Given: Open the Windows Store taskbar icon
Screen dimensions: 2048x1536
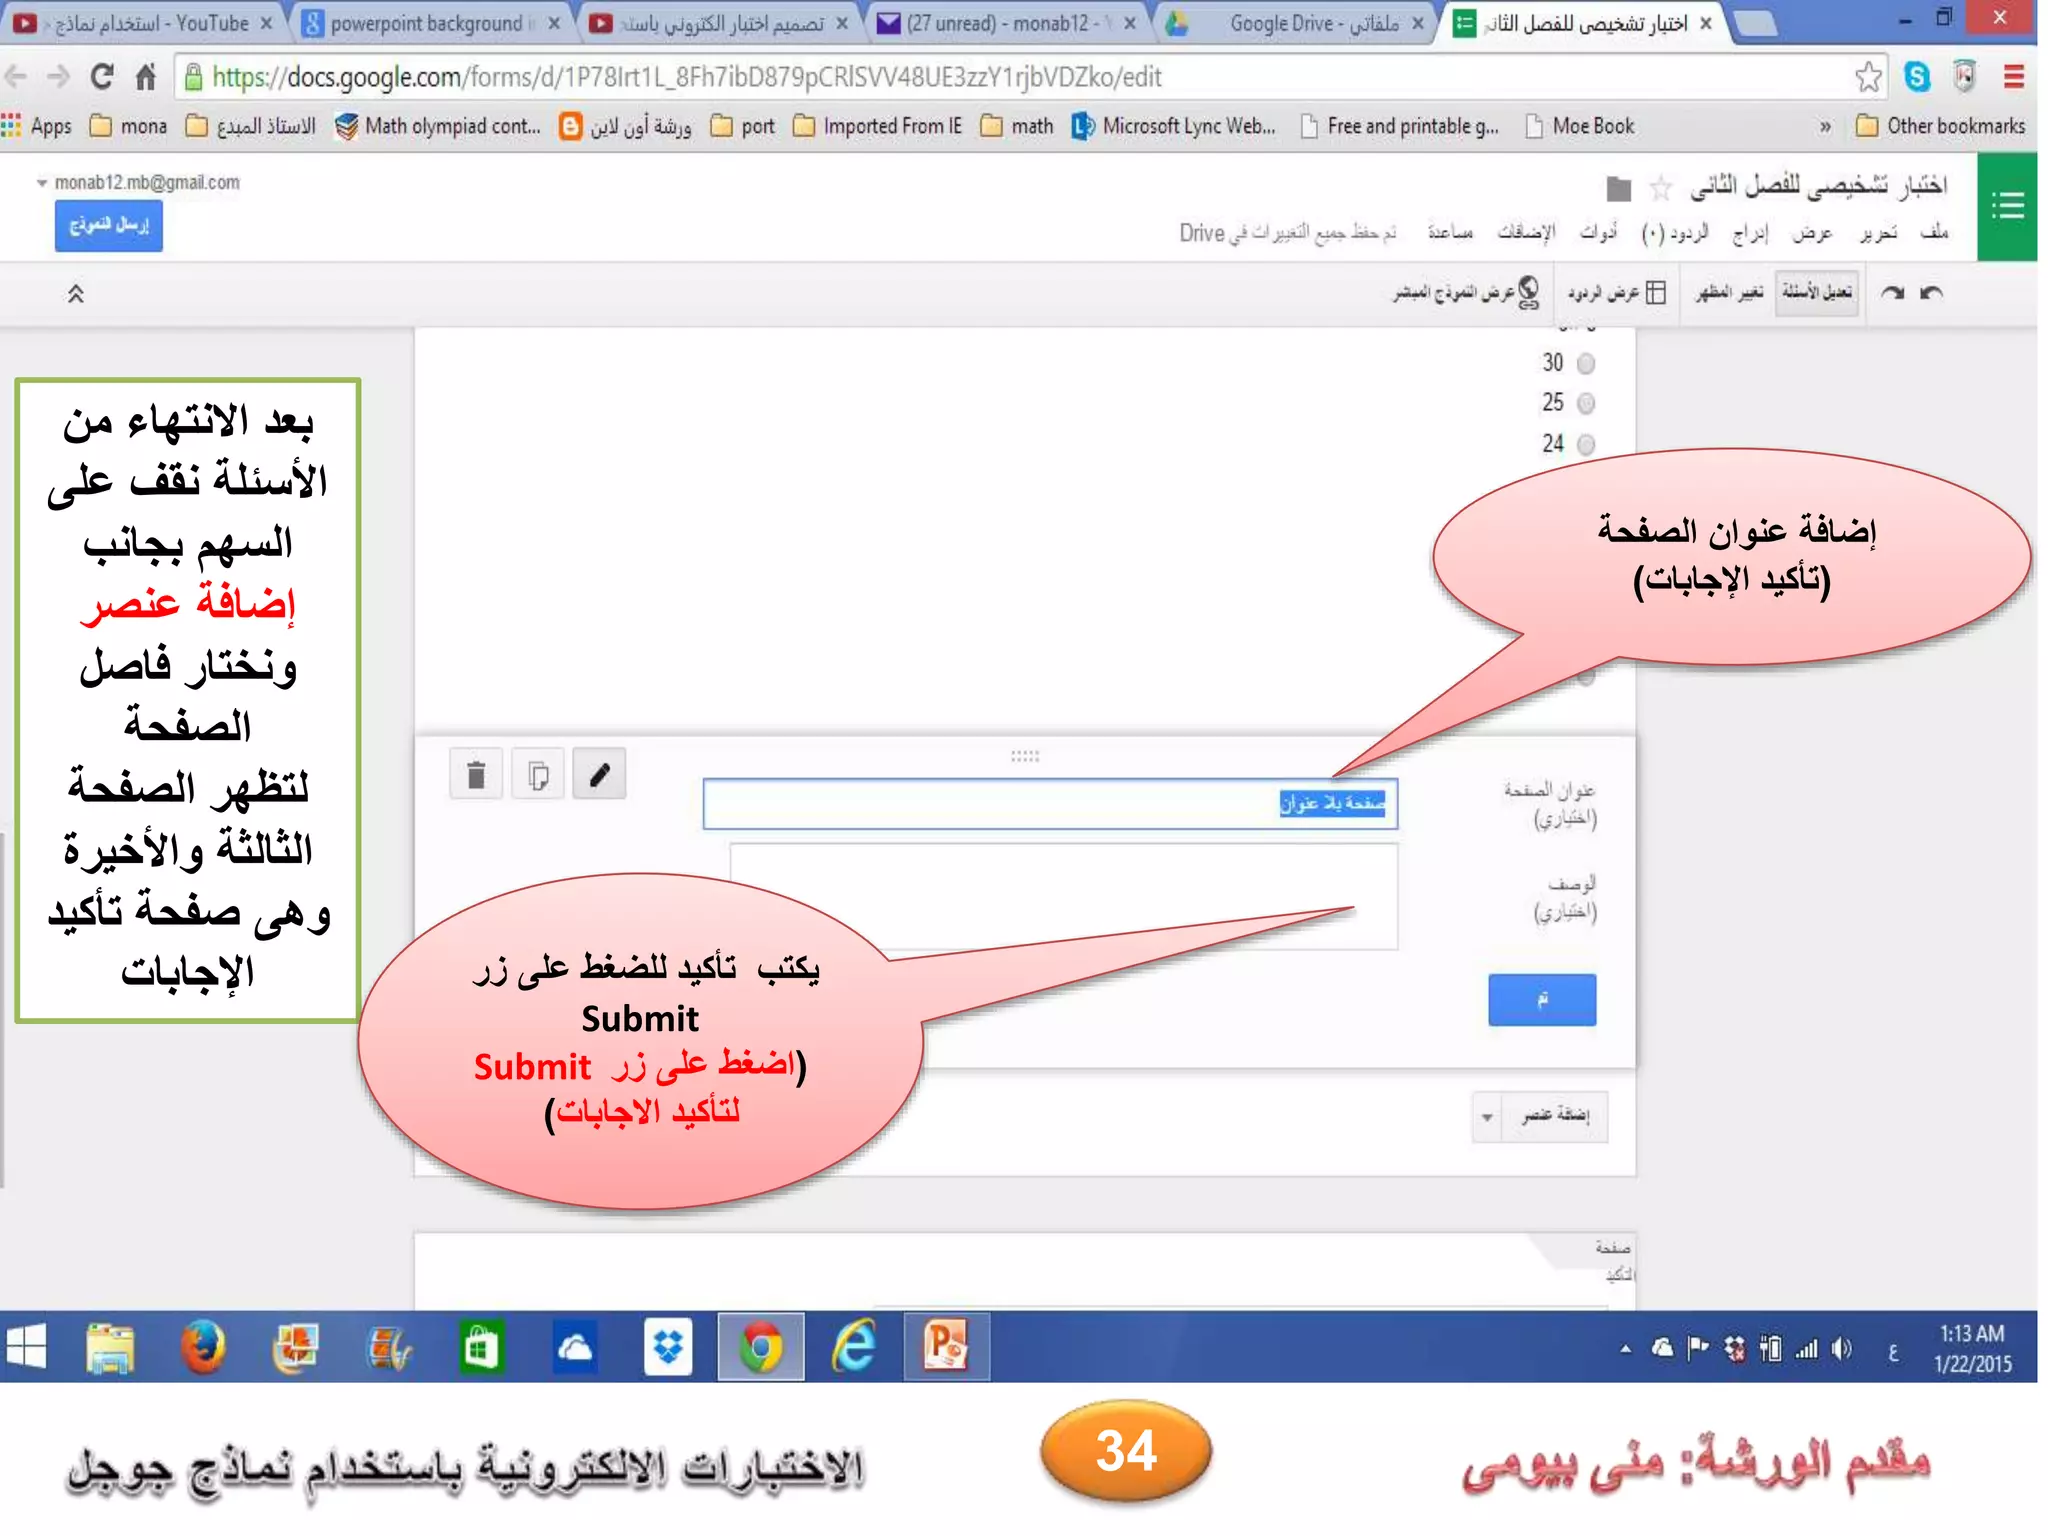Looking at the screenshot, I should pyautogui.click(x=481, y=1347).
